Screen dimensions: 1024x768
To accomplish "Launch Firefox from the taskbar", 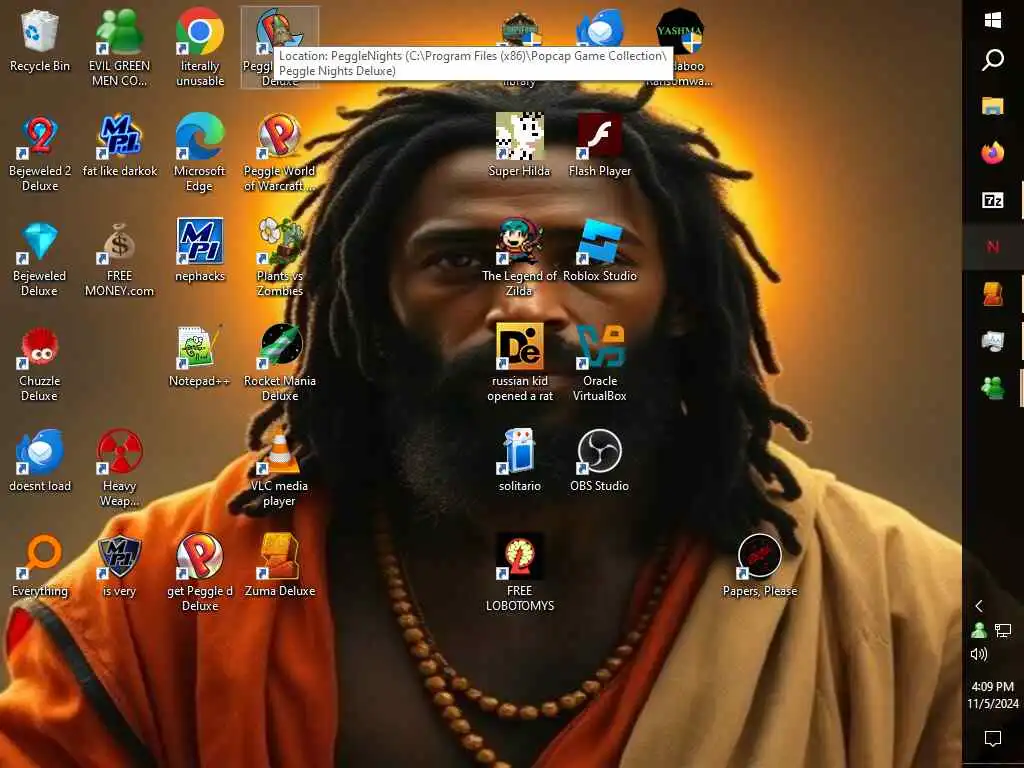I will pos(993,153).
